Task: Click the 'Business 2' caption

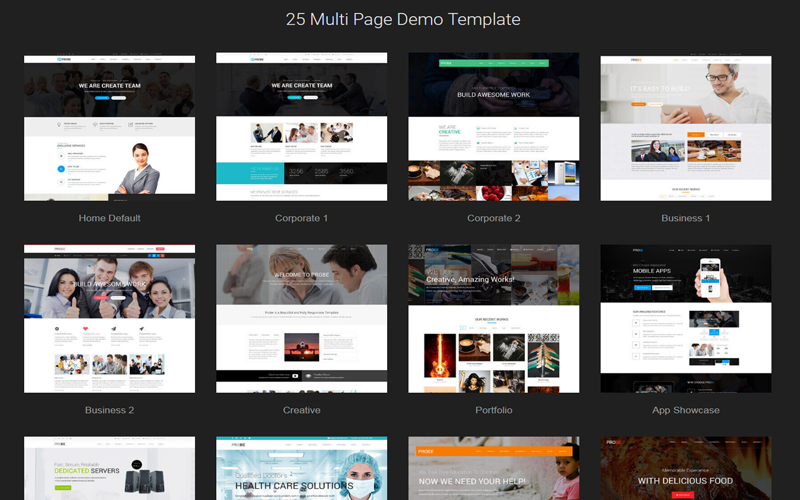Action: 109,410
